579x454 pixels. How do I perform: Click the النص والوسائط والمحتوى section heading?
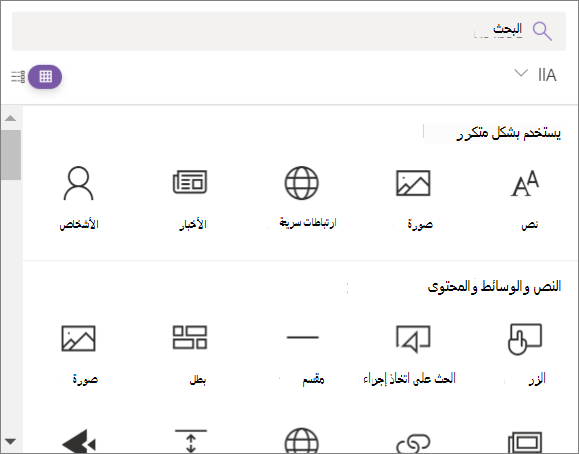[x=494, y=286]
